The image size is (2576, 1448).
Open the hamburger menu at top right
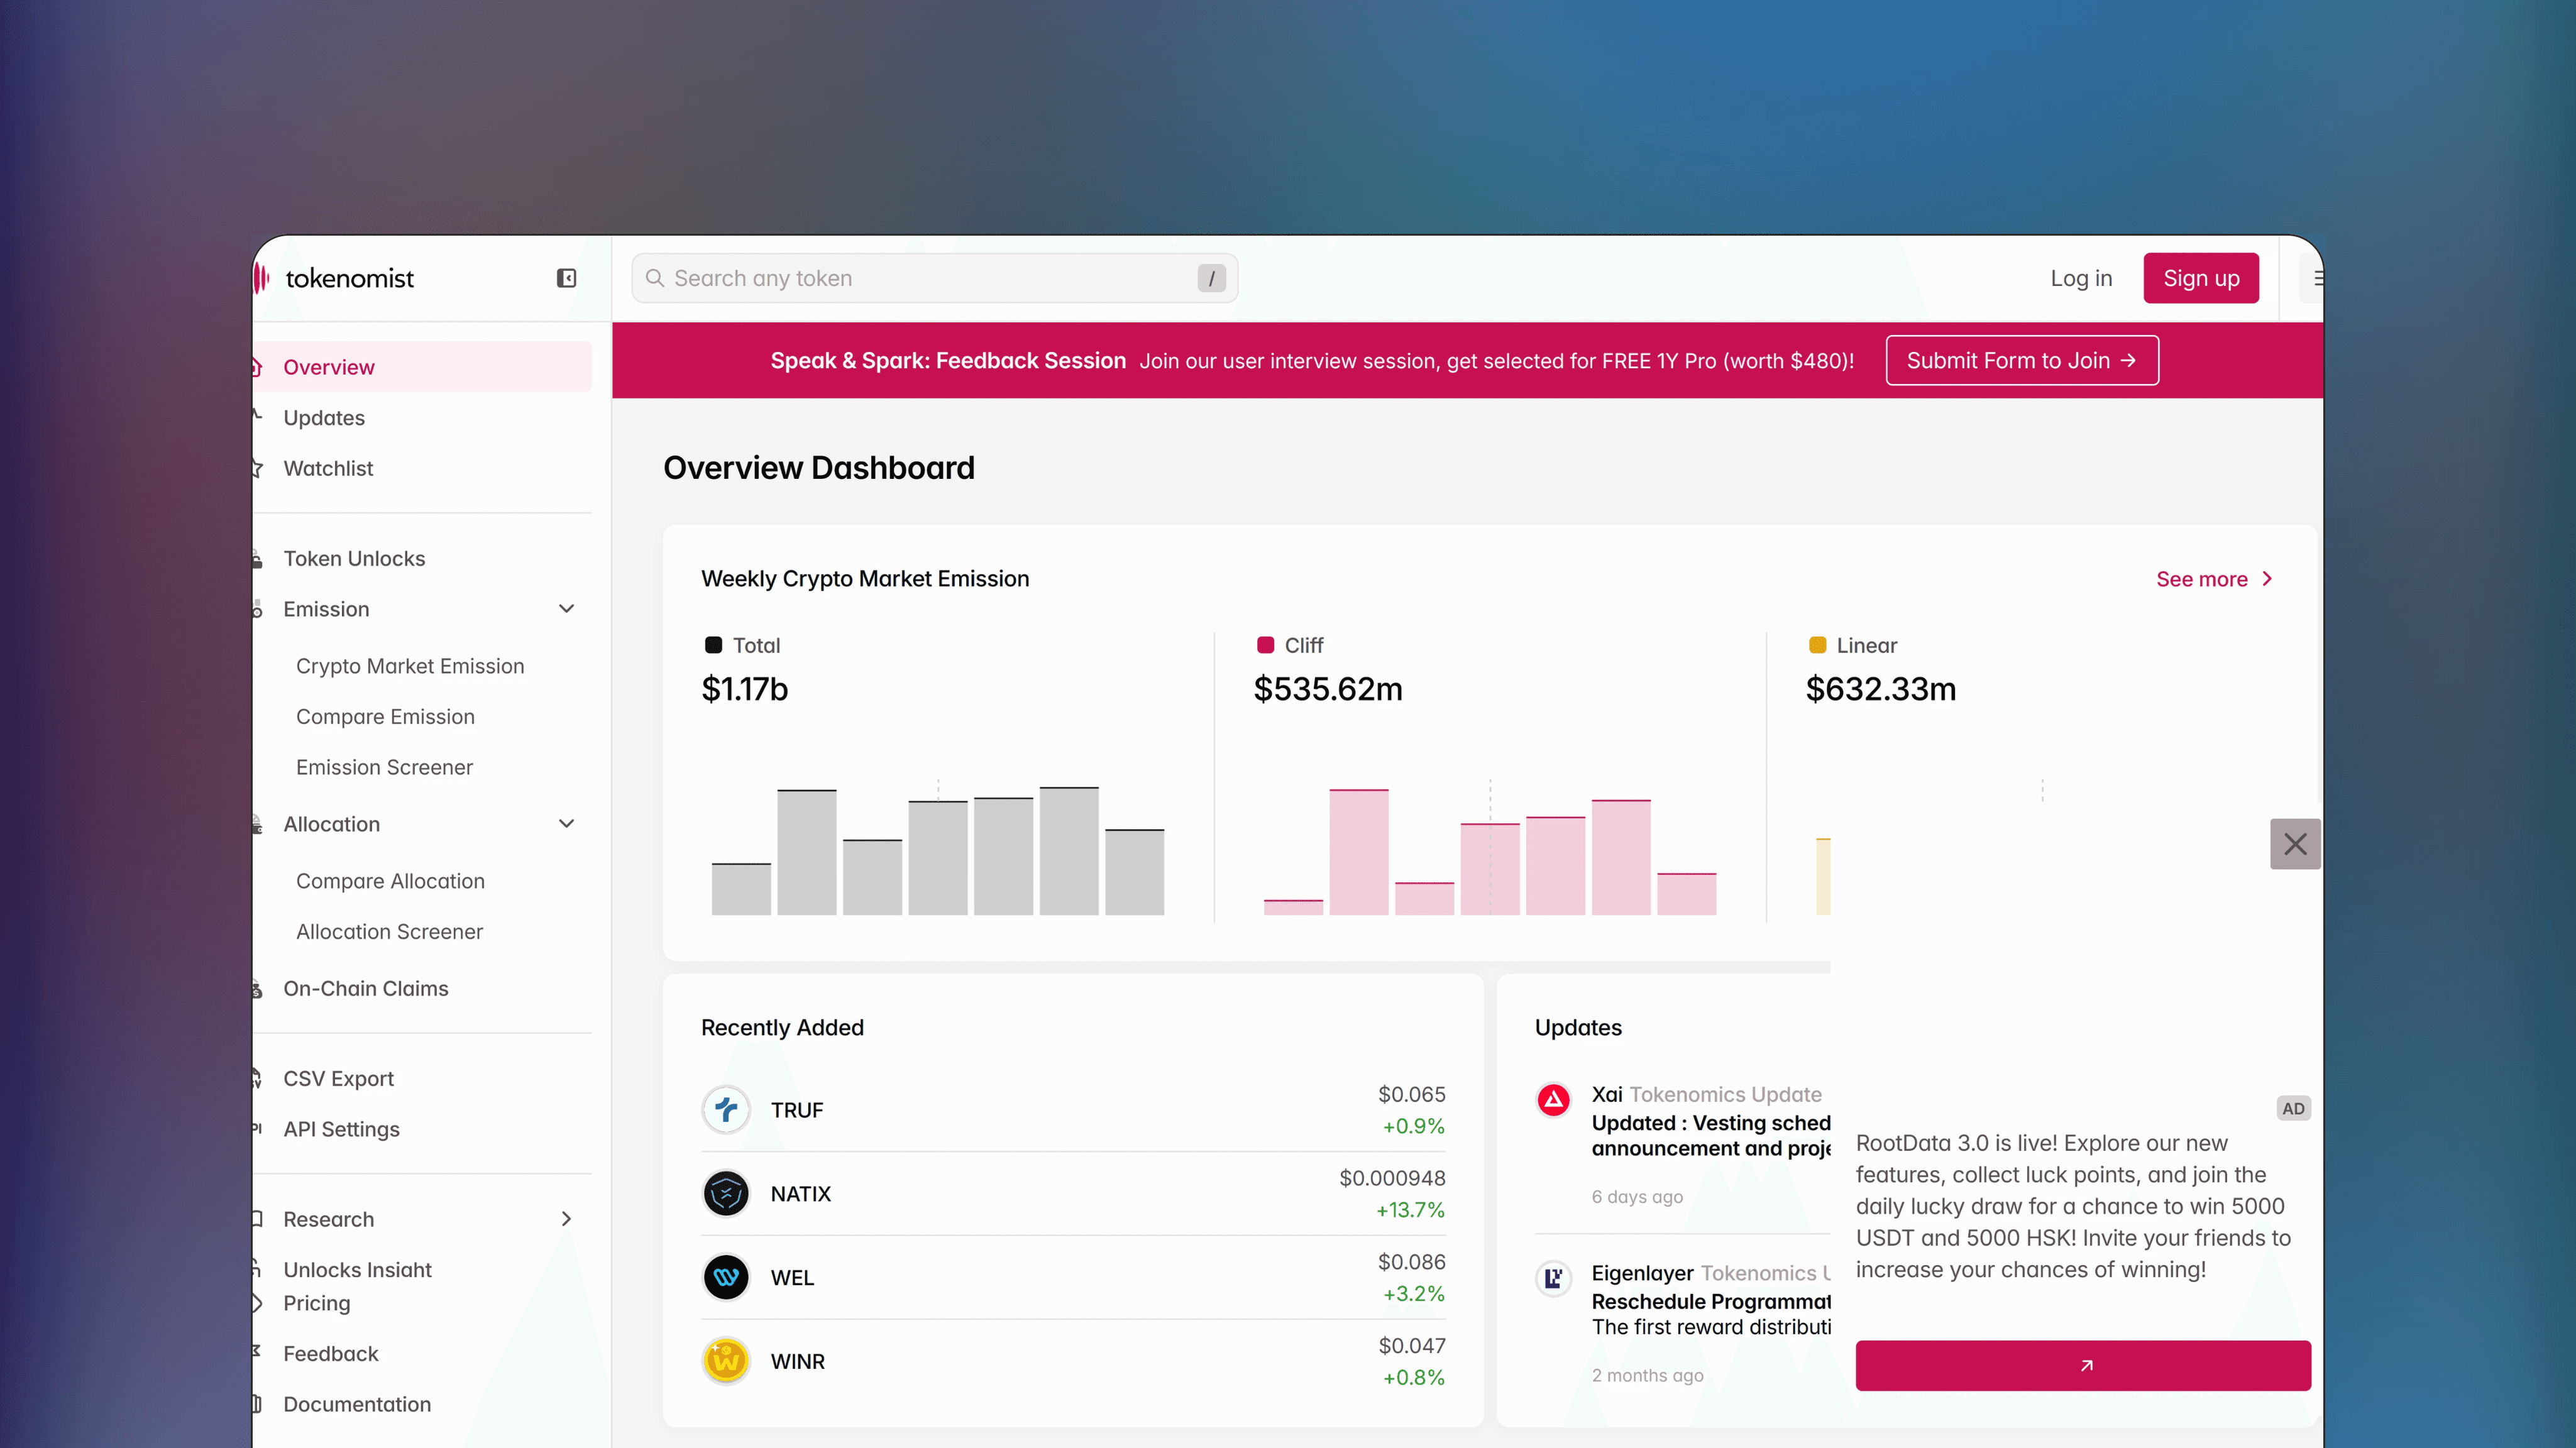[2318, 278]
